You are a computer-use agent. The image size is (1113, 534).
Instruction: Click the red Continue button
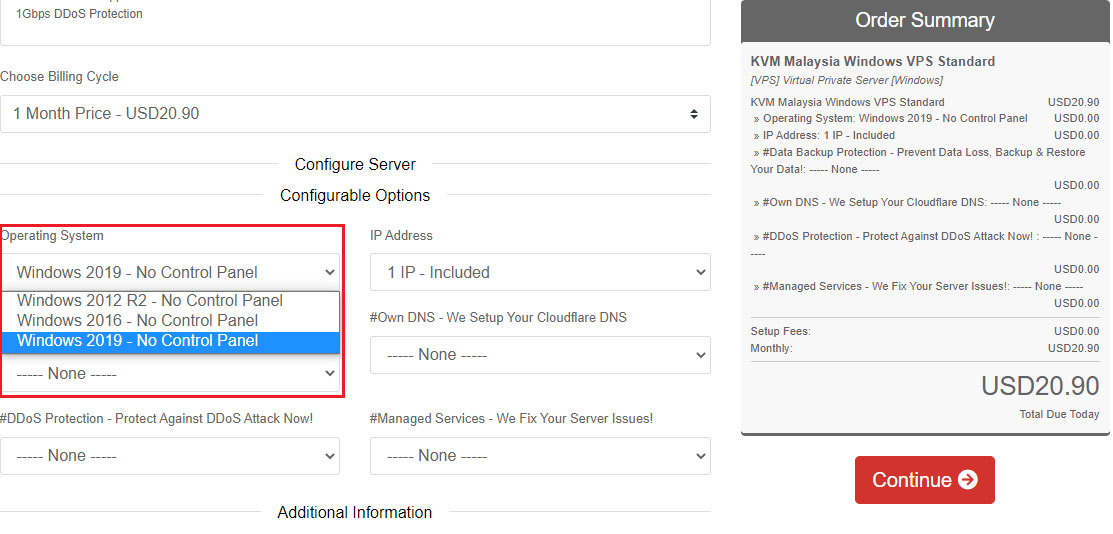(924, 480)
